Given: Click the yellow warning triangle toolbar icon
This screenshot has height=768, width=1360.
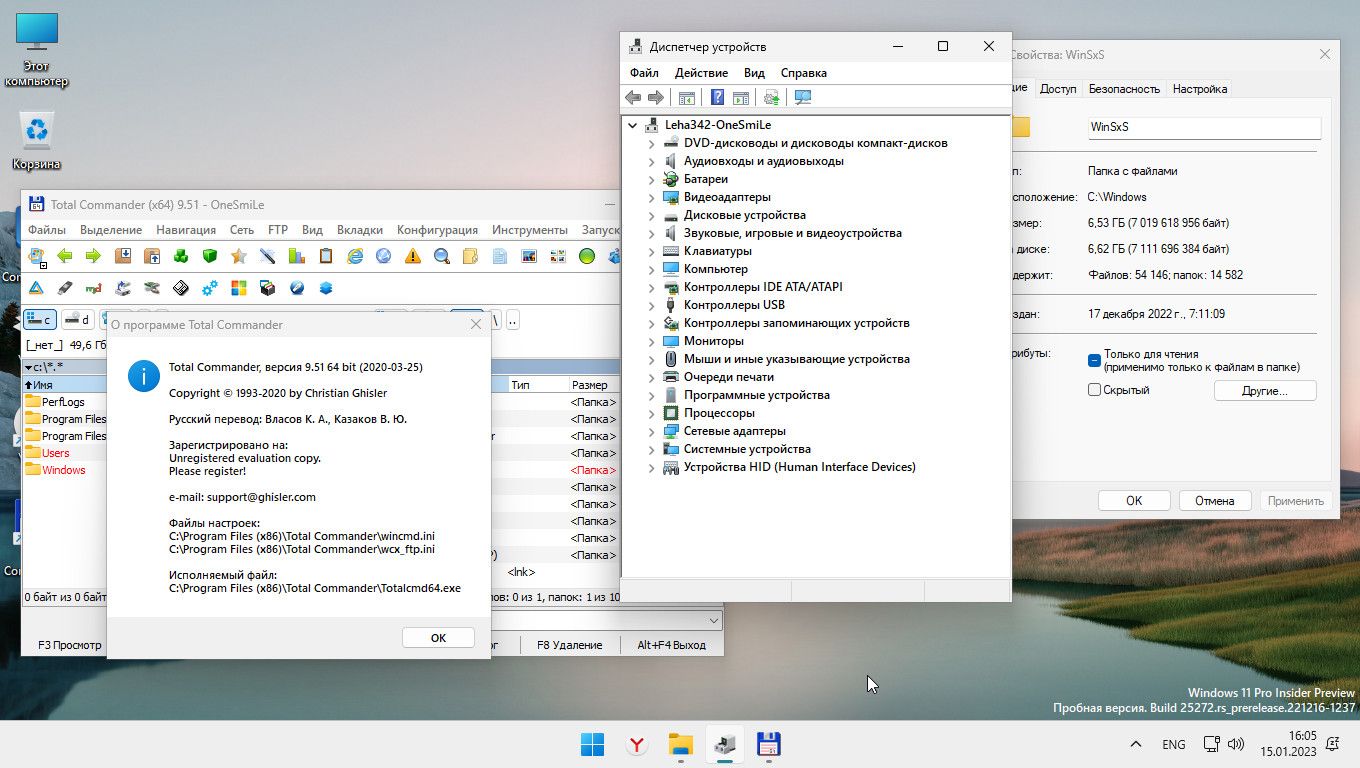Looking at the screenshot, I should 412,256.
